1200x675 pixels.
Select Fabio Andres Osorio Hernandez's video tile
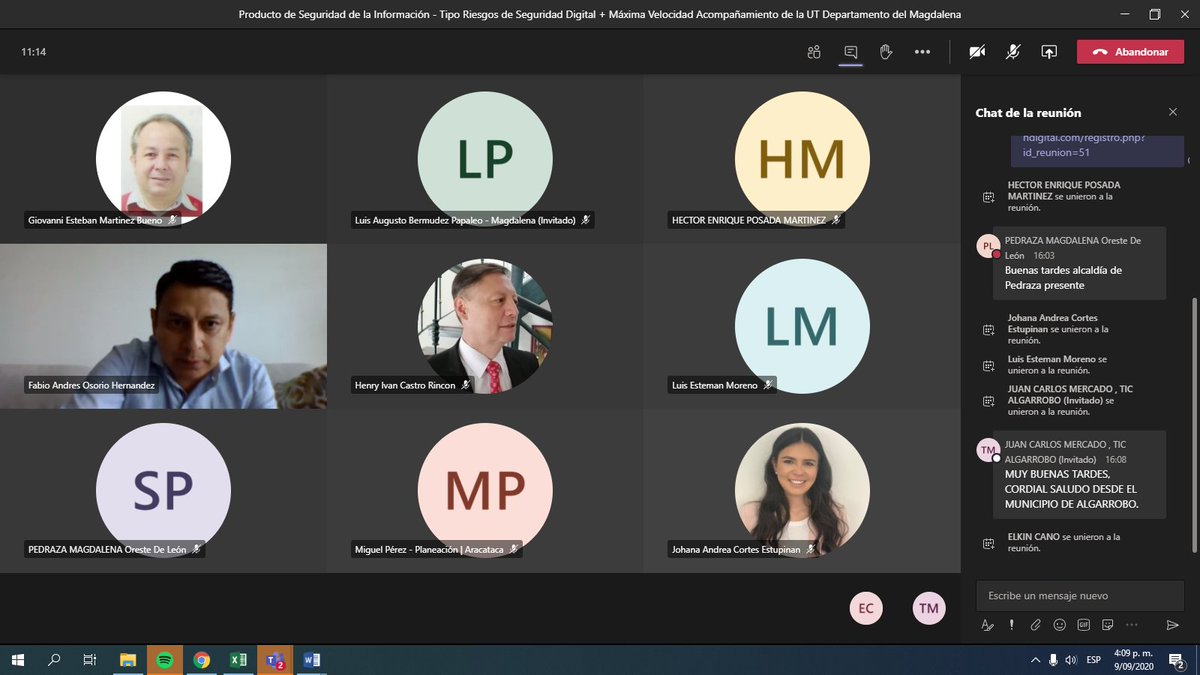(x=163, y=326)
